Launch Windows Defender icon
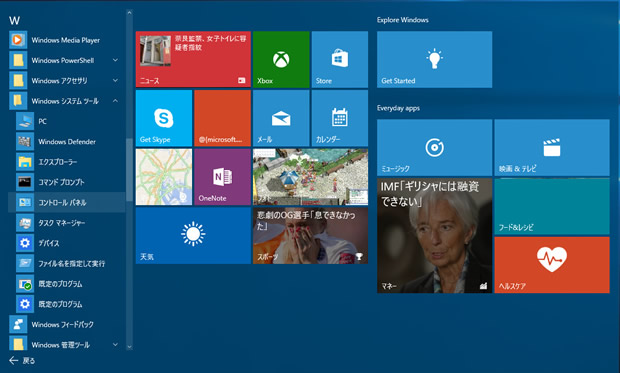The image size is (620, 373). pos(25,142)
